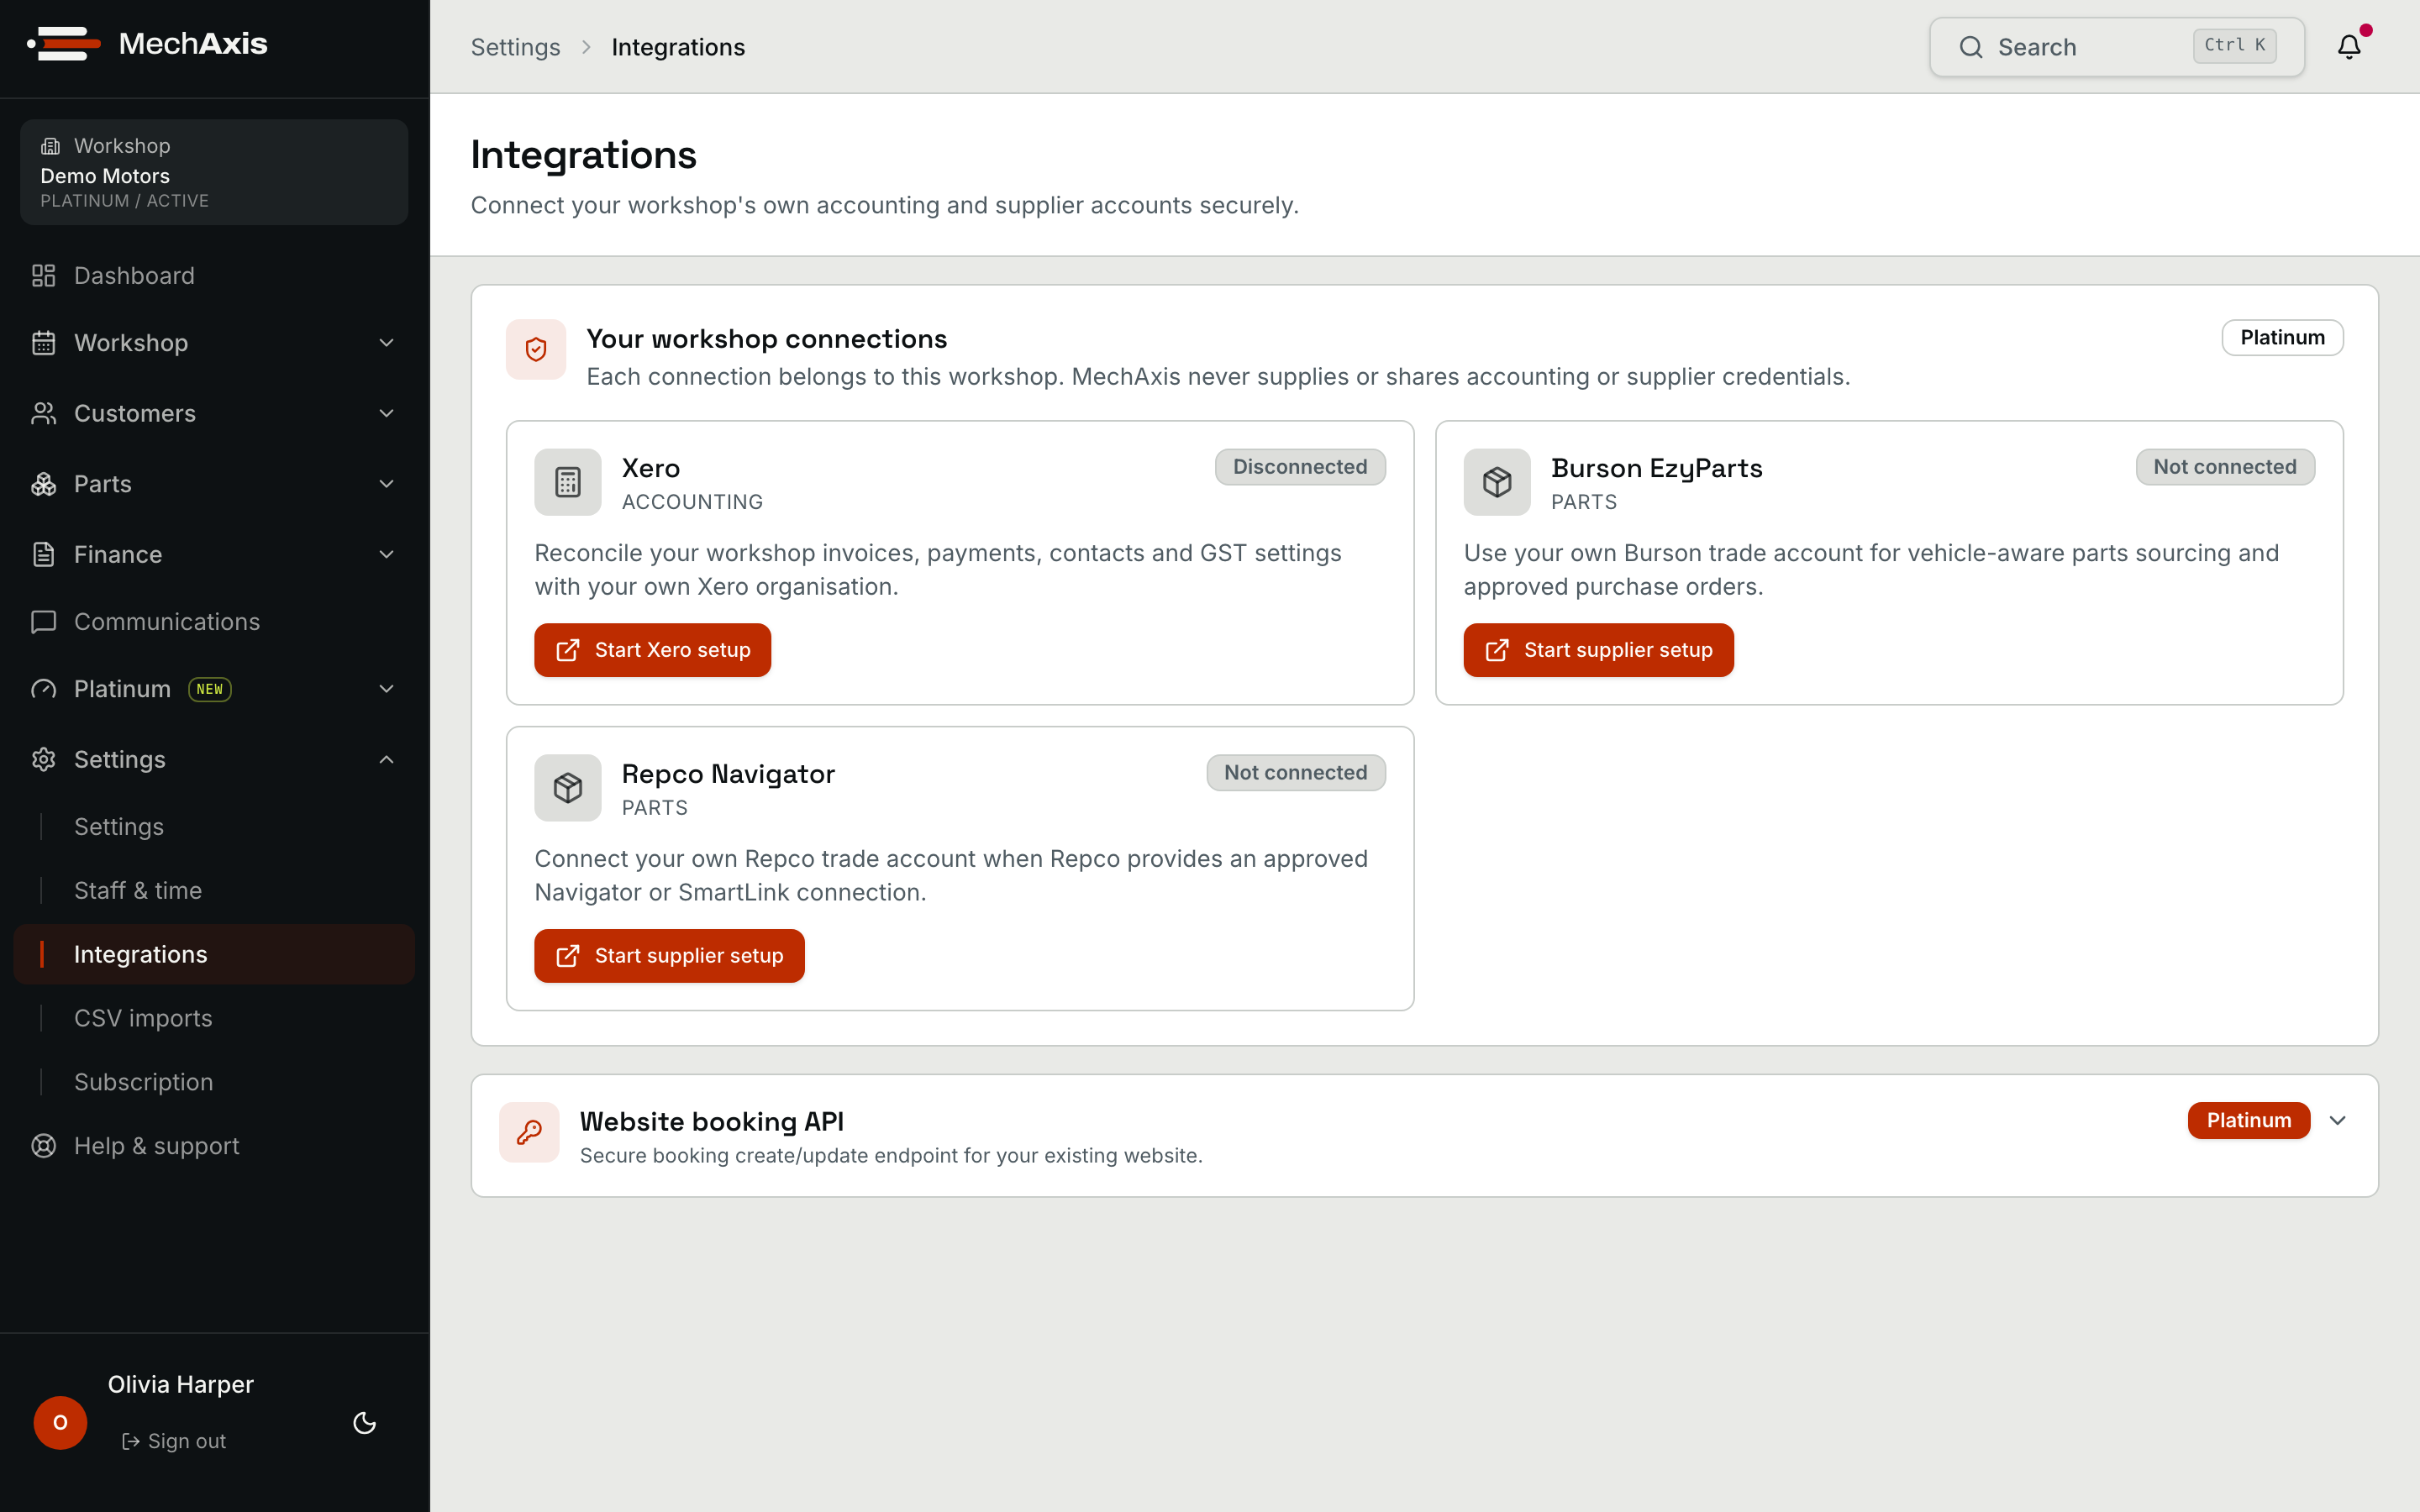Click the Olivia Harper name
This screenshot has height=1512, width=2420.
pos(181,1385)
